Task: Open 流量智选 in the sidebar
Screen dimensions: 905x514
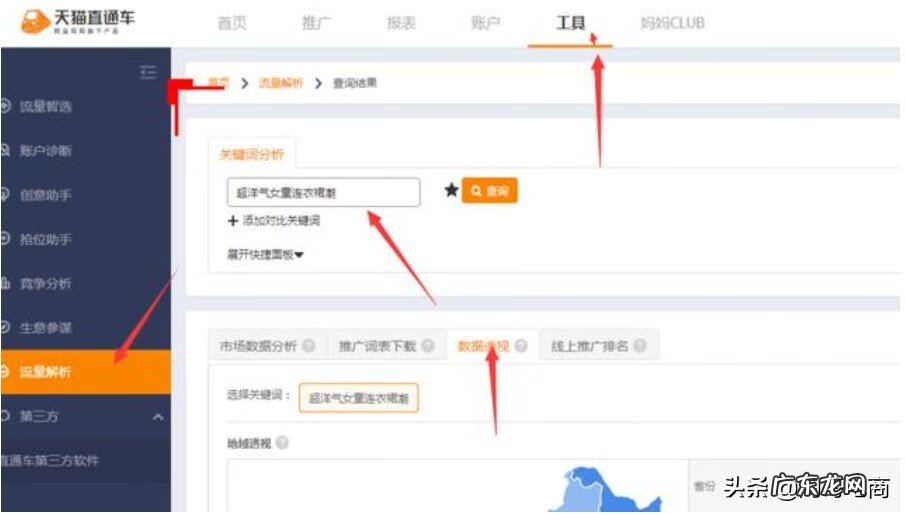Action: [x=46, y=106]
